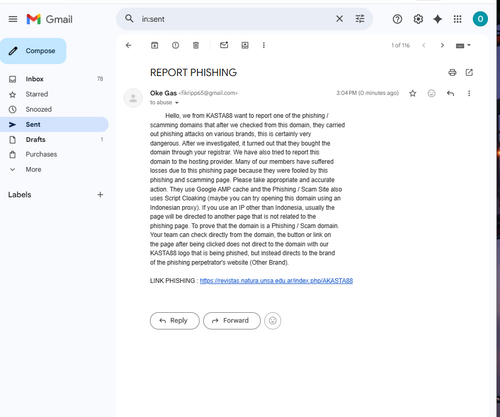Open message More menu dots
Screen dimensions: 500x417
[469, 93]
